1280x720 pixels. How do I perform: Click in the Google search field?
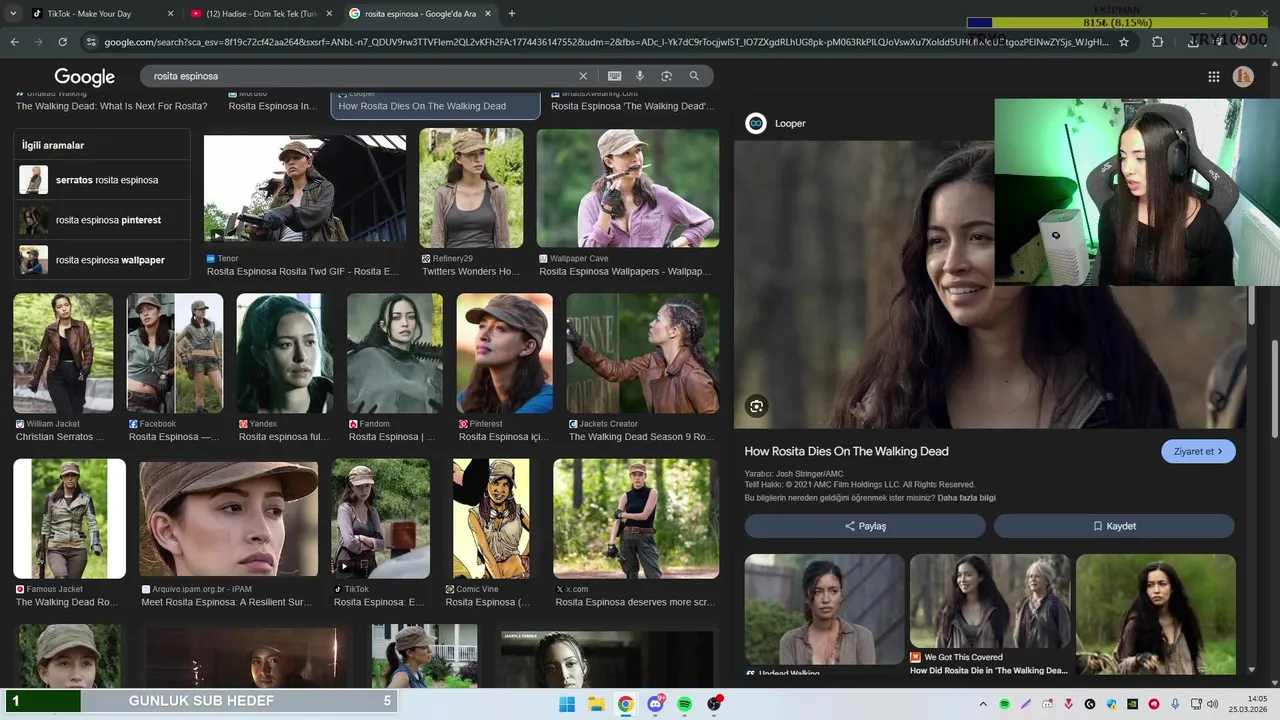coord(360,76)
